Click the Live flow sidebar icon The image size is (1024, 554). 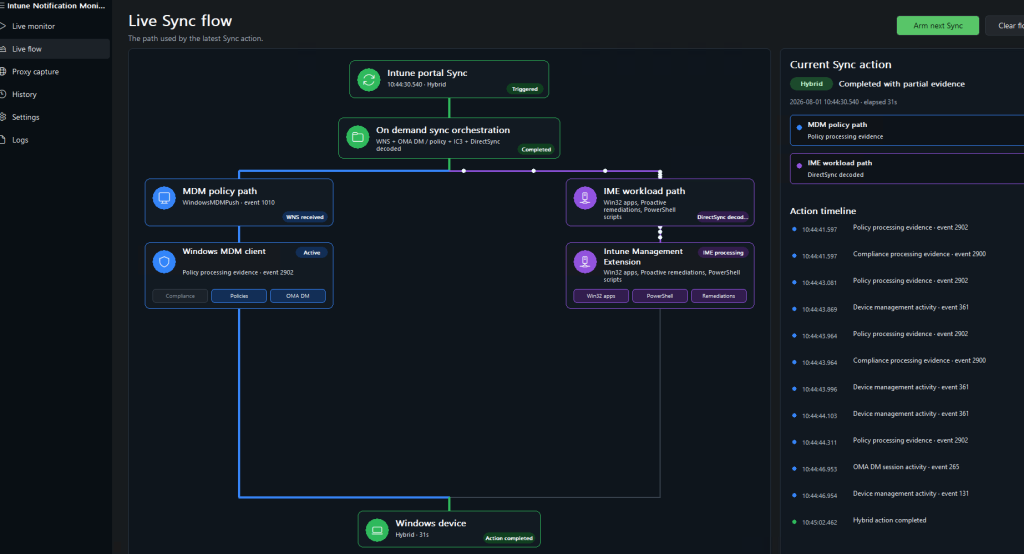[3, 49]
